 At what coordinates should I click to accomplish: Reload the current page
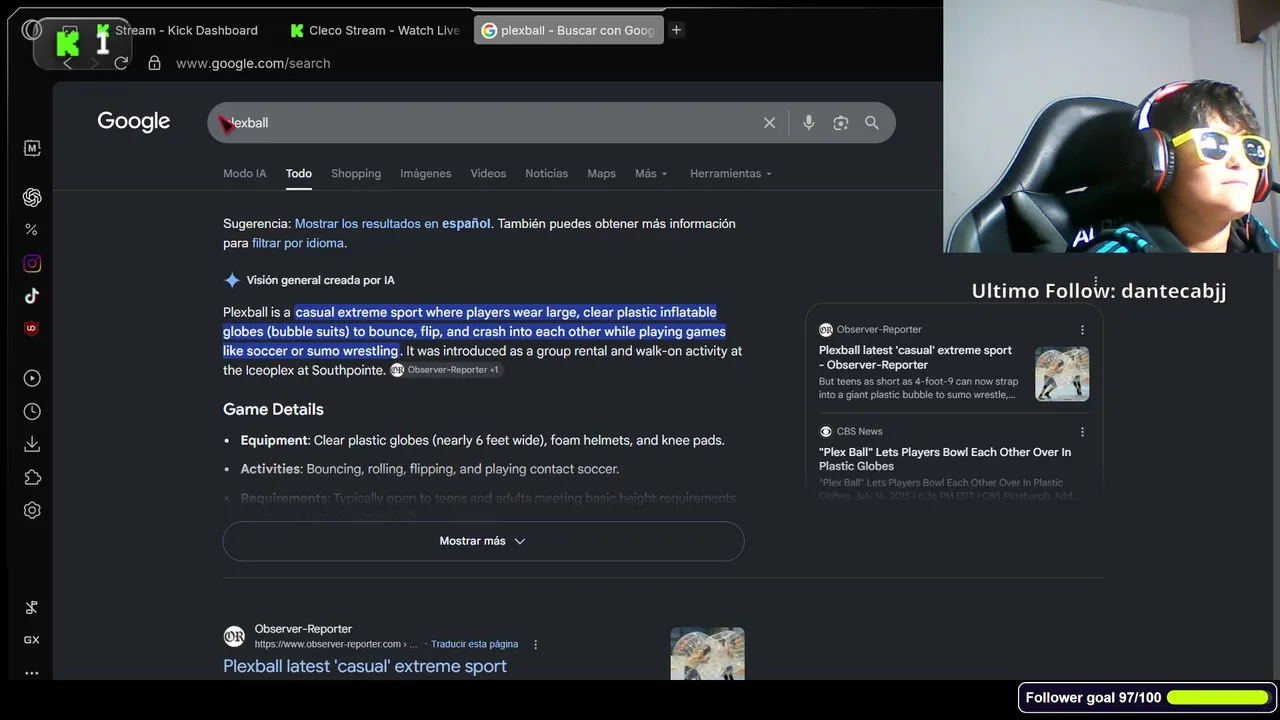(x=121, y=63)
